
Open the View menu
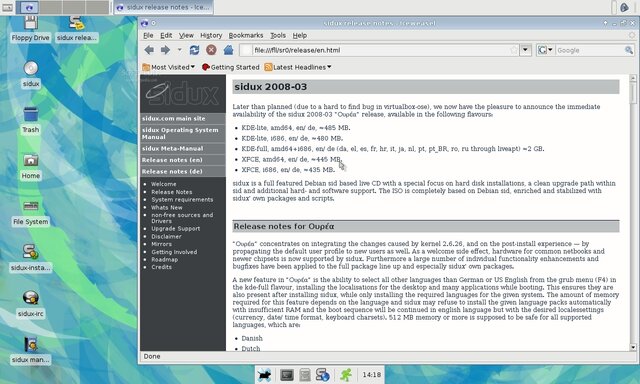(186, 36)
